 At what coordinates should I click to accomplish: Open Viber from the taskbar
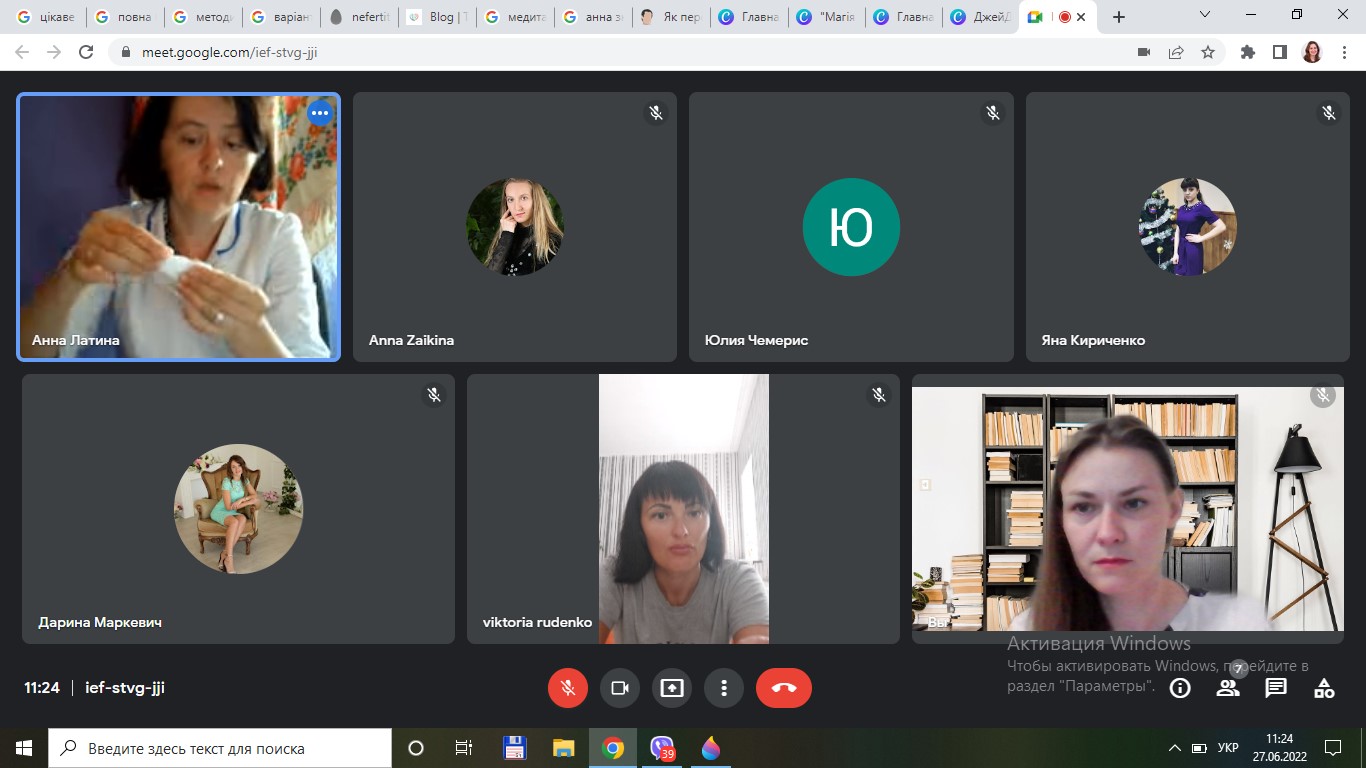[663, 748]
